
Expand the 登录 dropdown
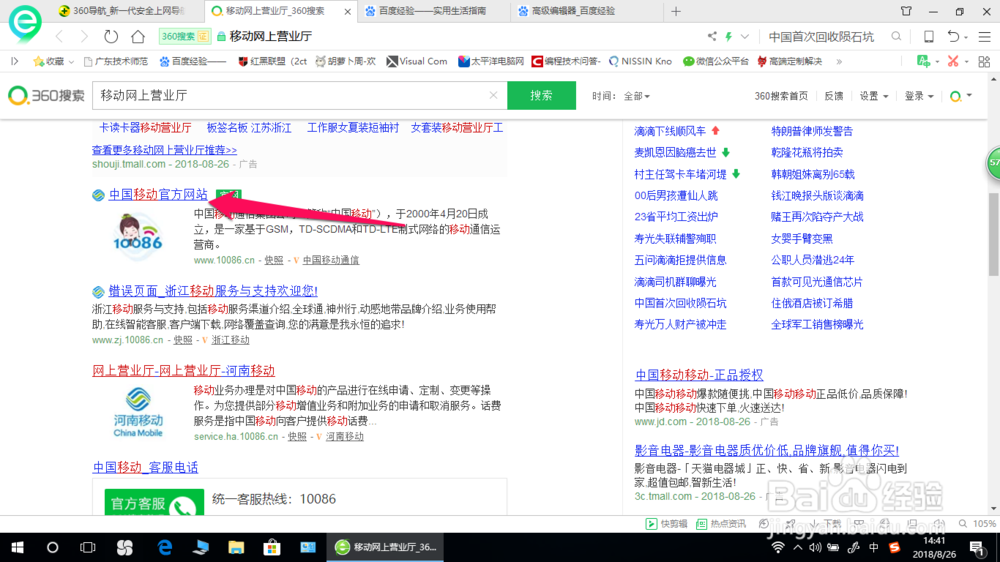tap(919, 96)
